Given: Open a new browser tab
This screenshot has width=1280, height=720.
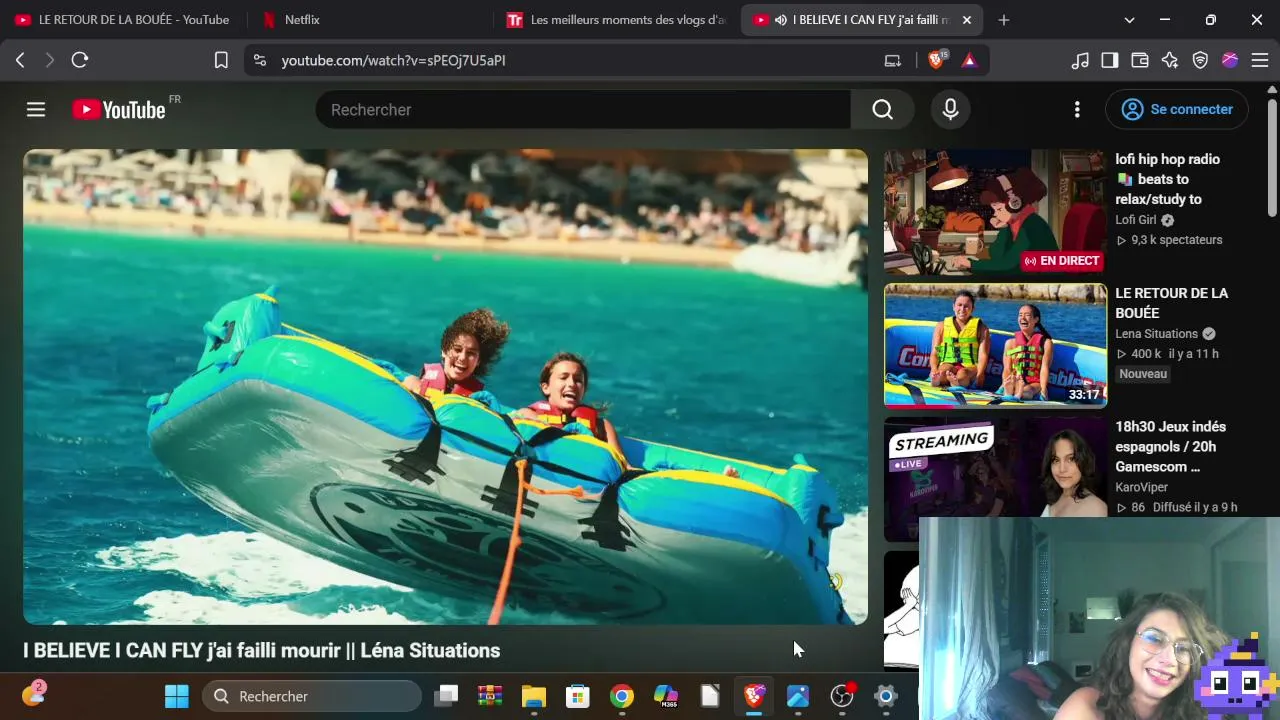Looking at the screenshot, I should click(1004, 20).
